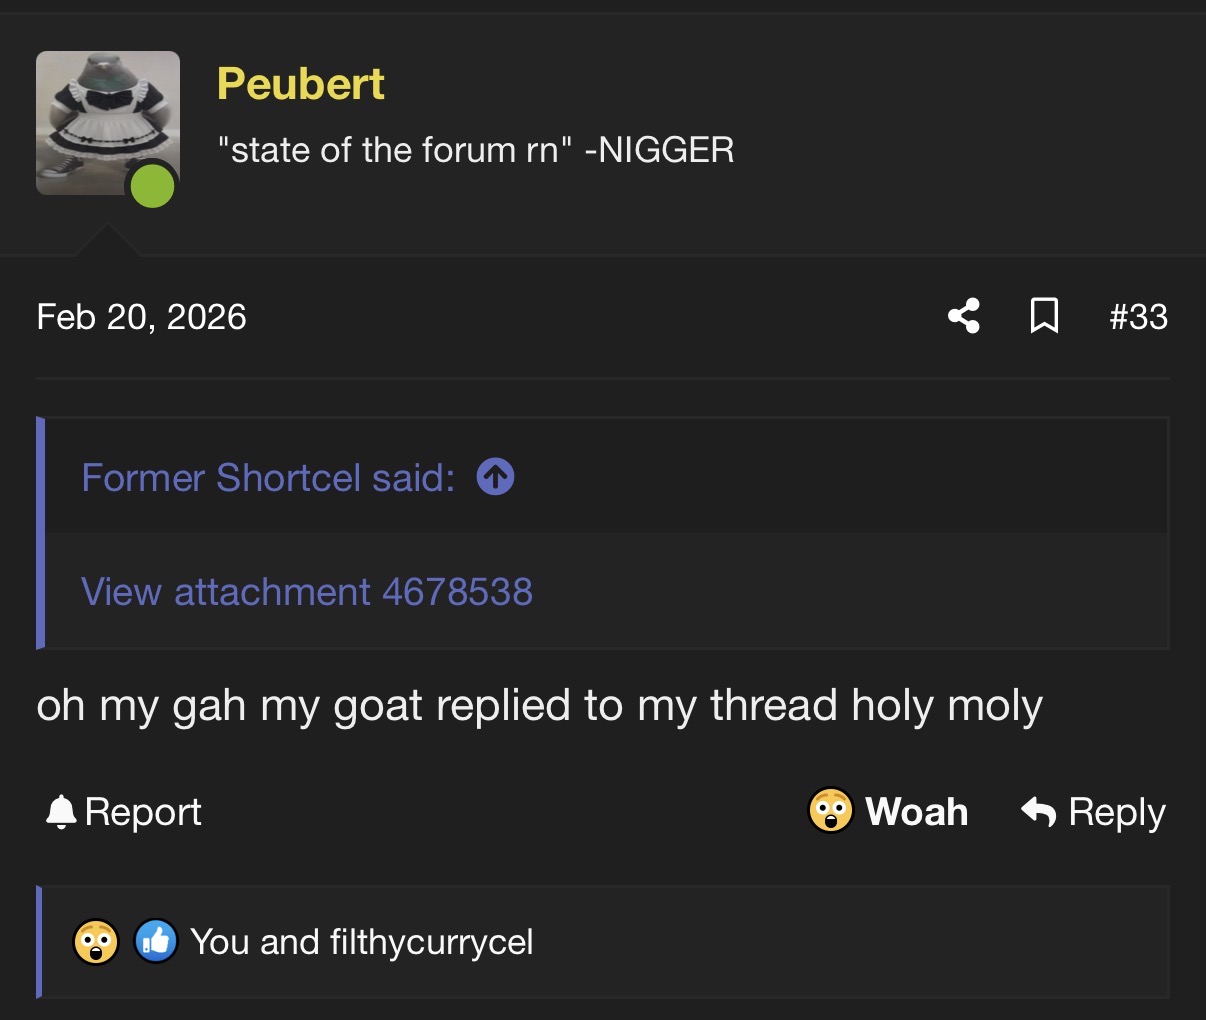1206x1020 pixels.
Task: Open the Peubert username profile link
Action: 301,84
